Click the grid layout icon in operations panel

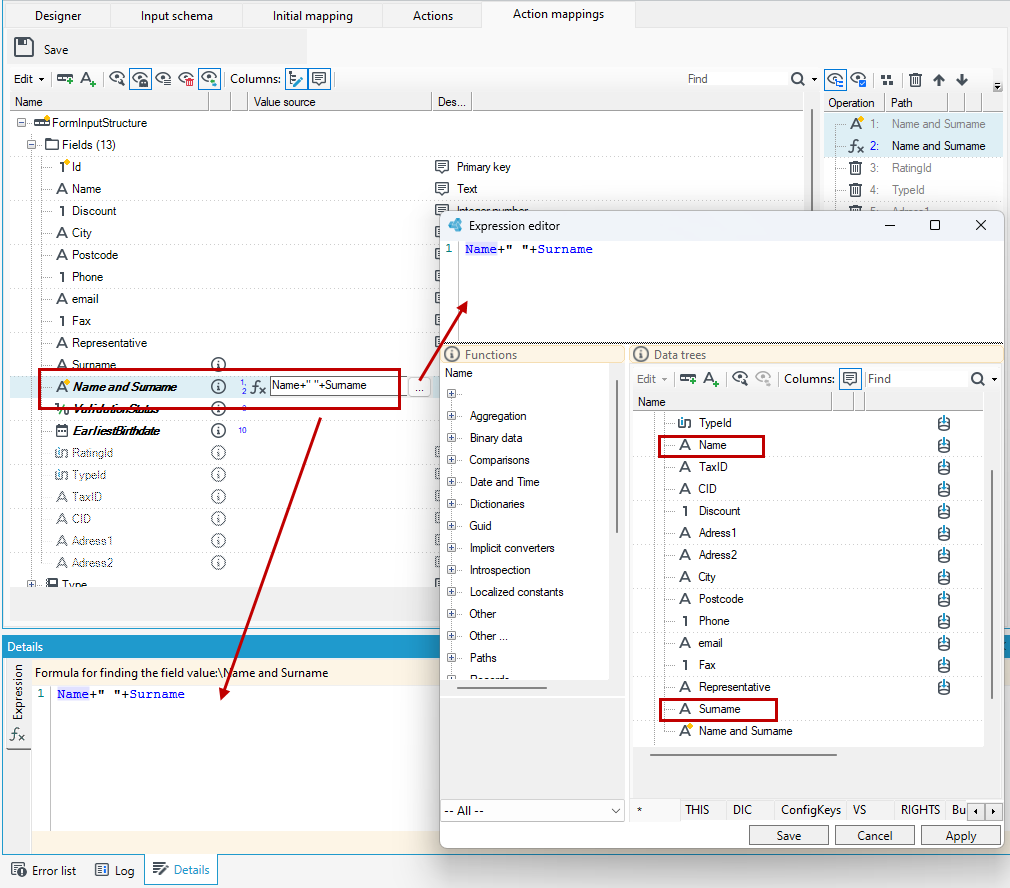coord(887,79)
